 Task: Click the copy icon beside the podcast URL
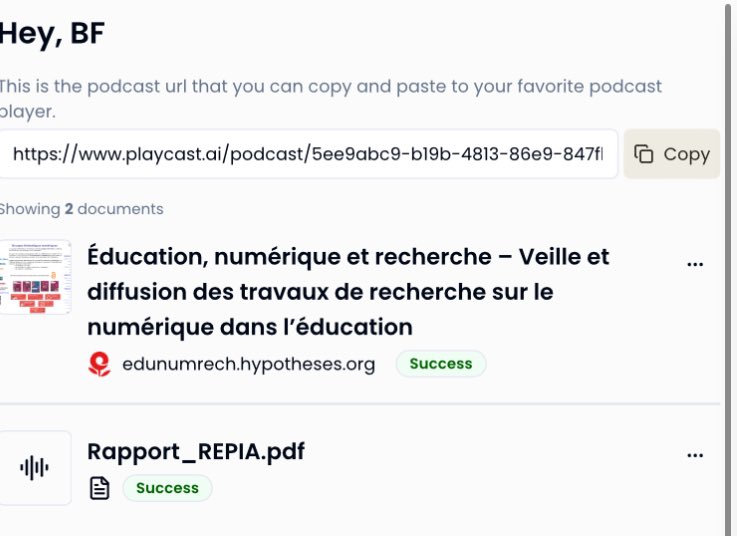[645, 154]
